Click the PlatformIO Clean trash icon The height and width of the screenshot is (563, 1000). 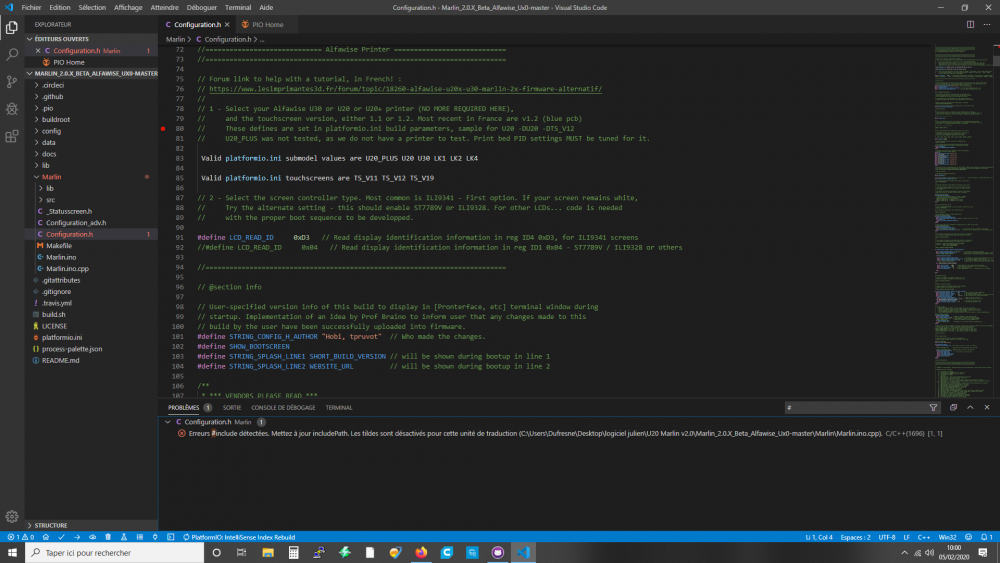pyautogui.click(x=108, y=537)
